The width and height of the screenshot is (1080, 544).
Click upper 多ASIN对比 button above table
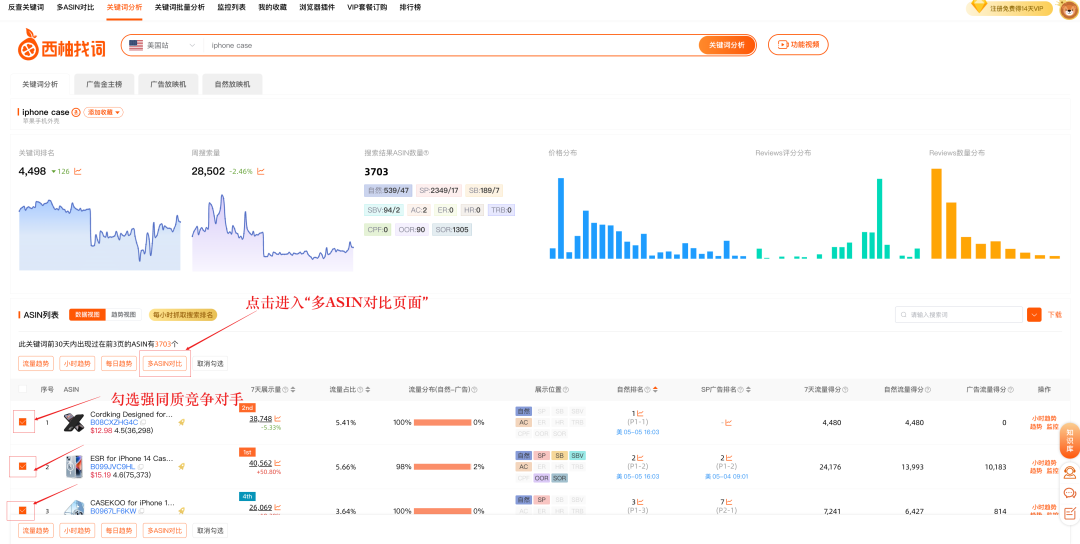(x=165, y=364)
